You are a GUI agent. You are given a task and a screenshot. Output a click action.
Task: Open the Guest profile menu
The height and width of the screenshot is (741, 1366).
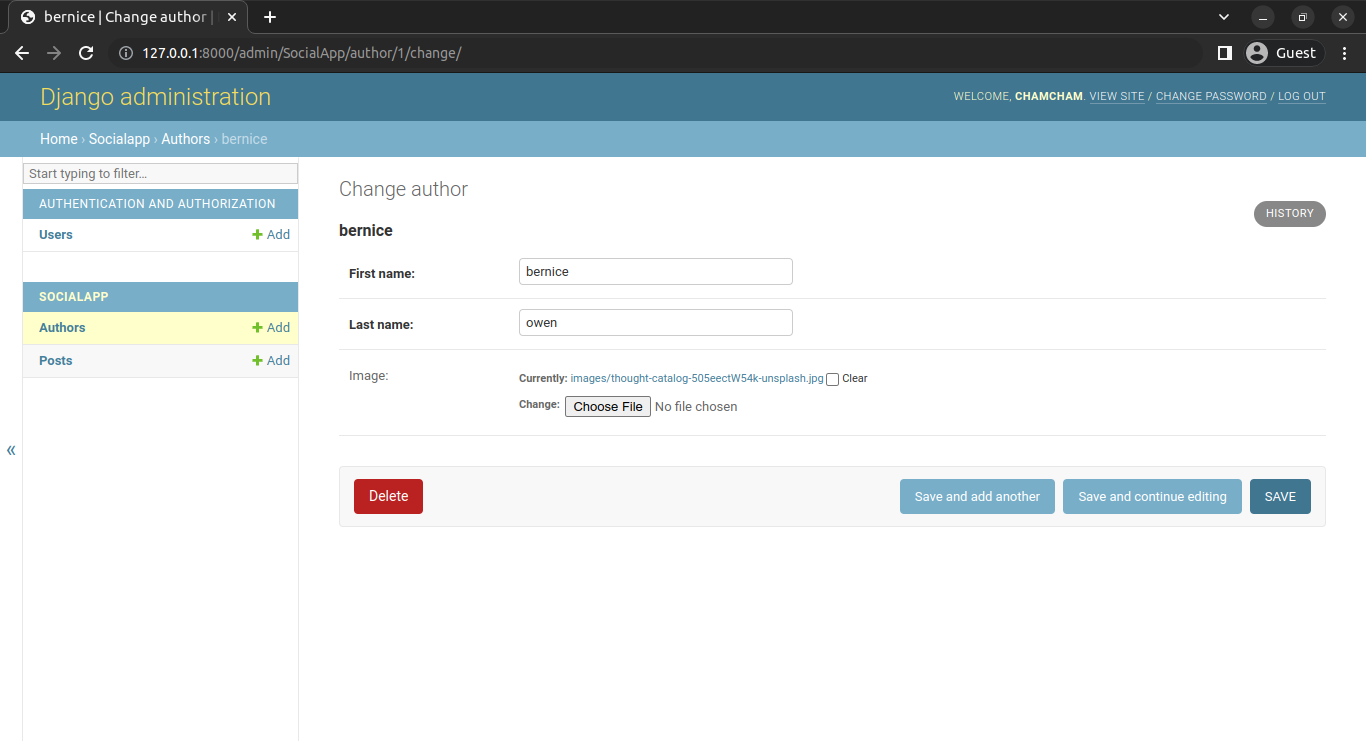pos(1284,53)
